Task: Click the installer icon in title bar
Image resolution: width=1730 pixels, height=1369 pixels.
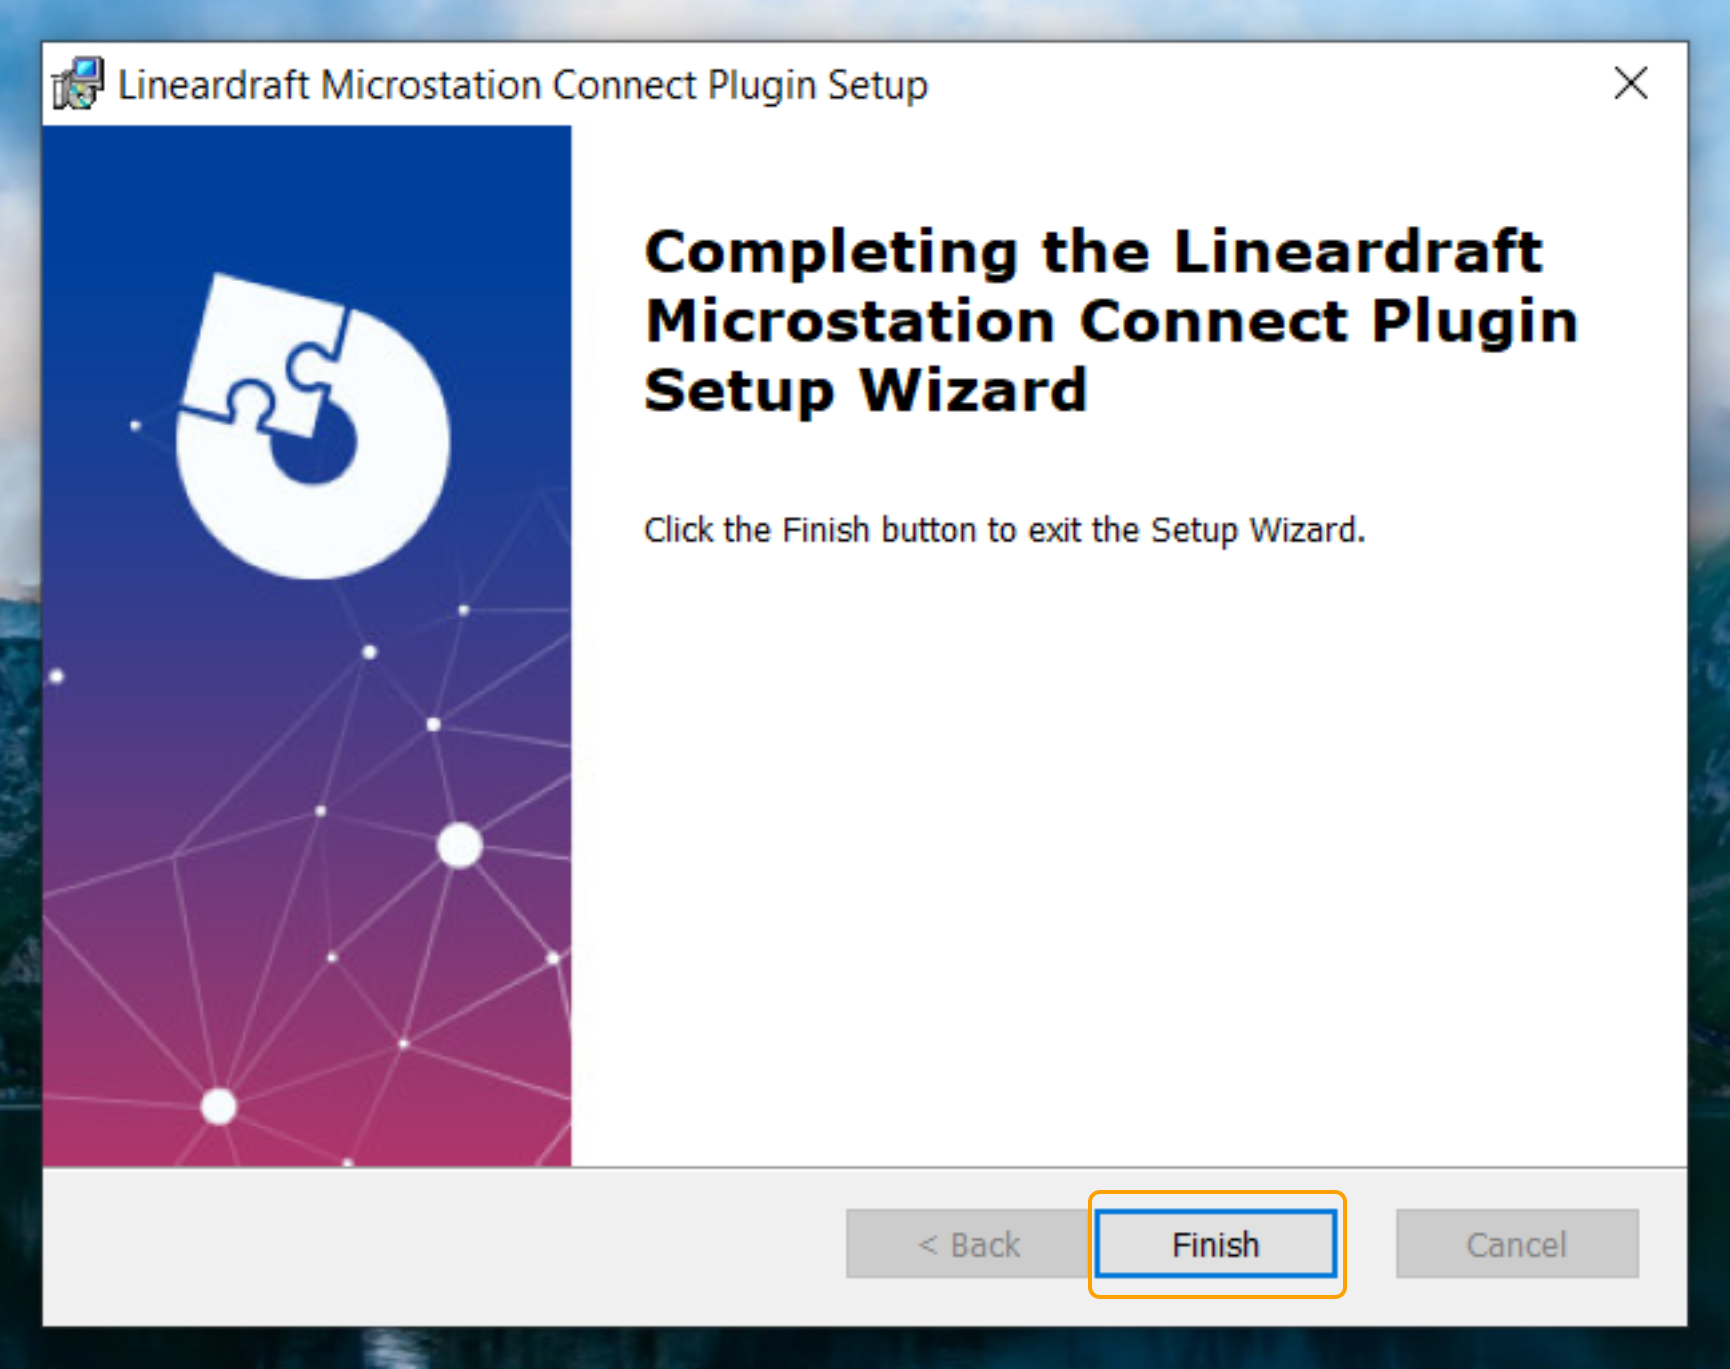Action: (78, 84)
